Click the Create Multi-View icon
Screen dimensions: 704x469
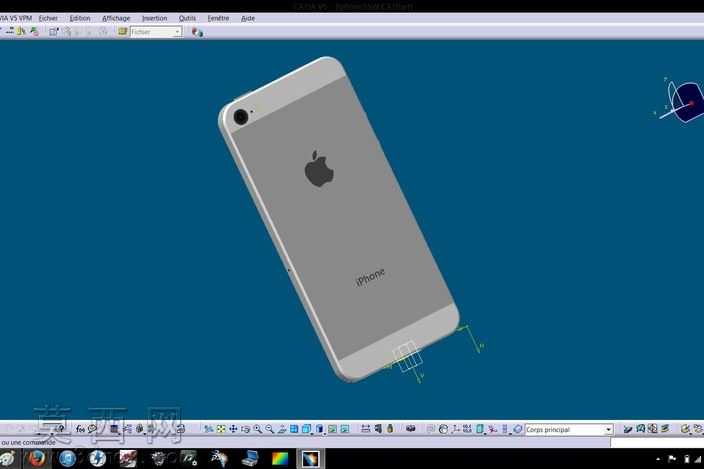(294, 429)
